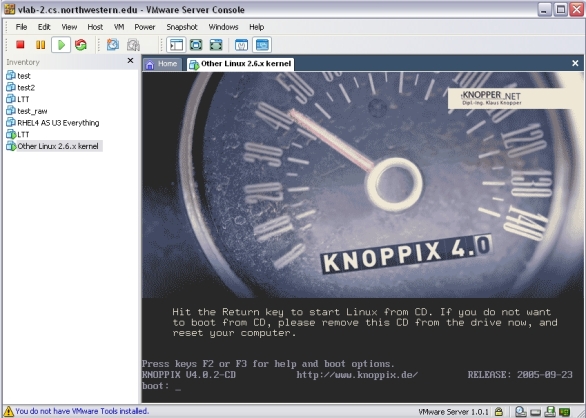Image resolution: width=586 pixels, height=418 pixels.
Task: Click the Quick Switch mode toolbar icon
Action: pos(216,45)
